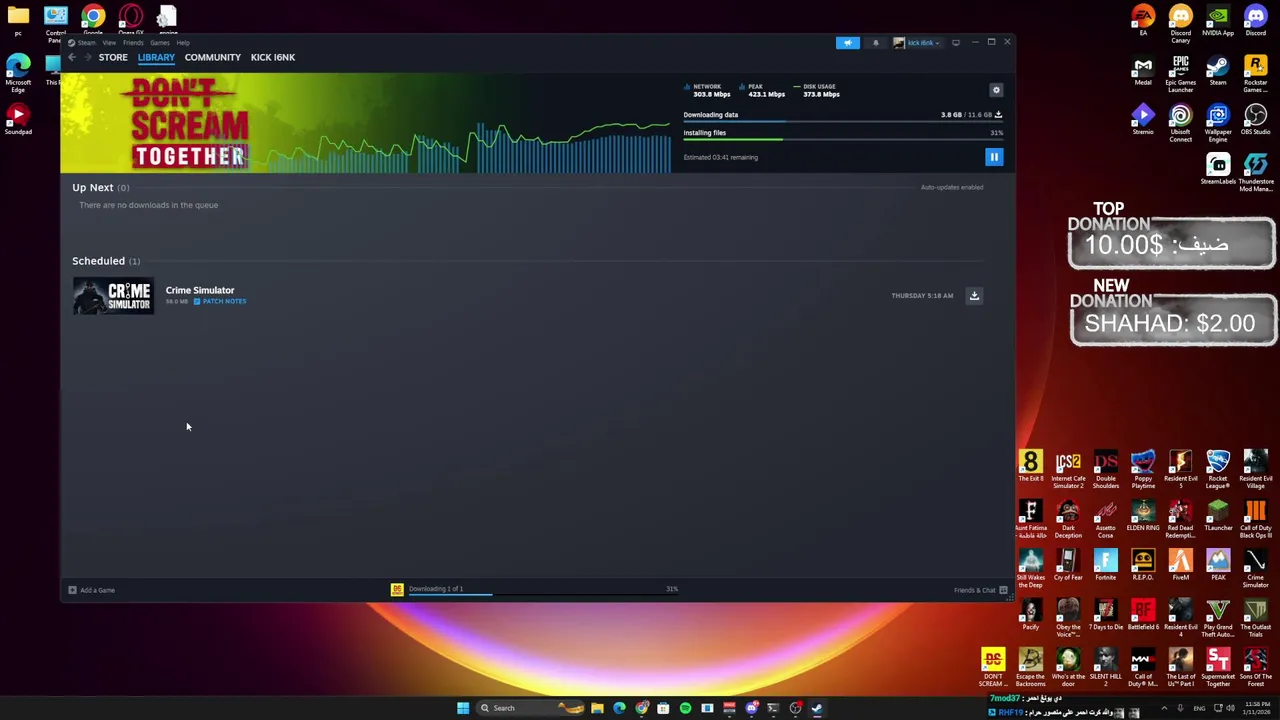This screenshot has height=720, width=1280.
Task: Open the Games menu in Steam
Action: pos(160,43)
